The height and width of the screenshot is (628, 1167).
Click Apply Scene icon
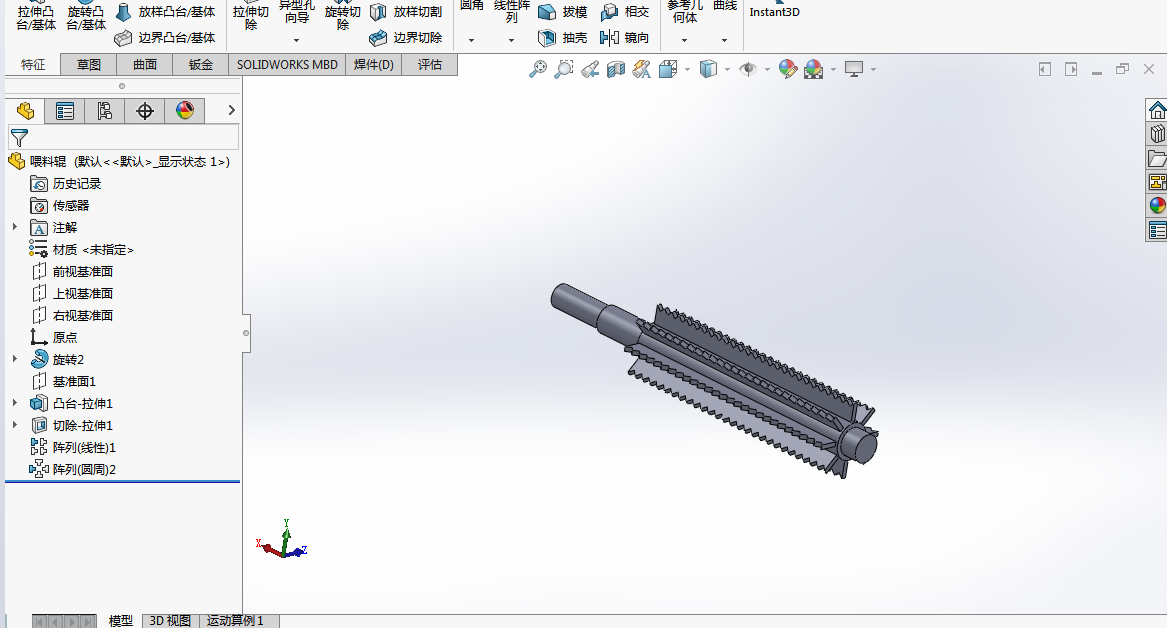pos(813,69)
